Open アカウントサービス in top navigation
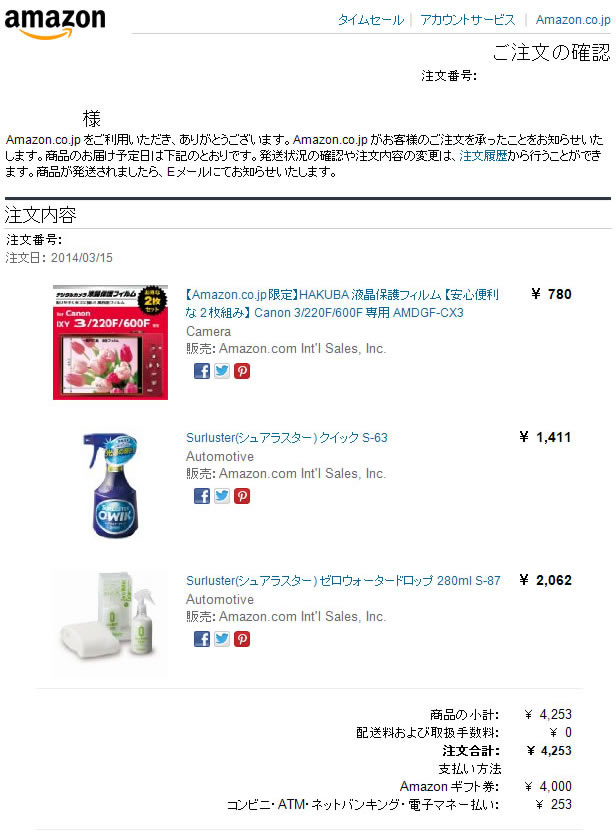Image resolution: width=616 pixels, height=837 pixels. point(468,20)
